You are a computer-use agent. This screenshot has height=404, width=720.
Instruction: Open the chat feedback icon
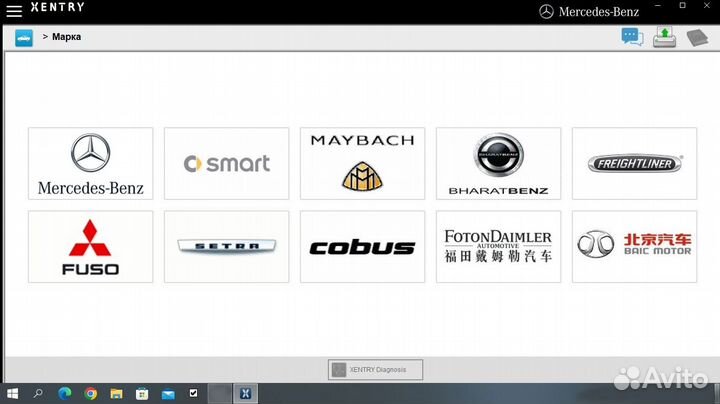click(x=631, y=37)
